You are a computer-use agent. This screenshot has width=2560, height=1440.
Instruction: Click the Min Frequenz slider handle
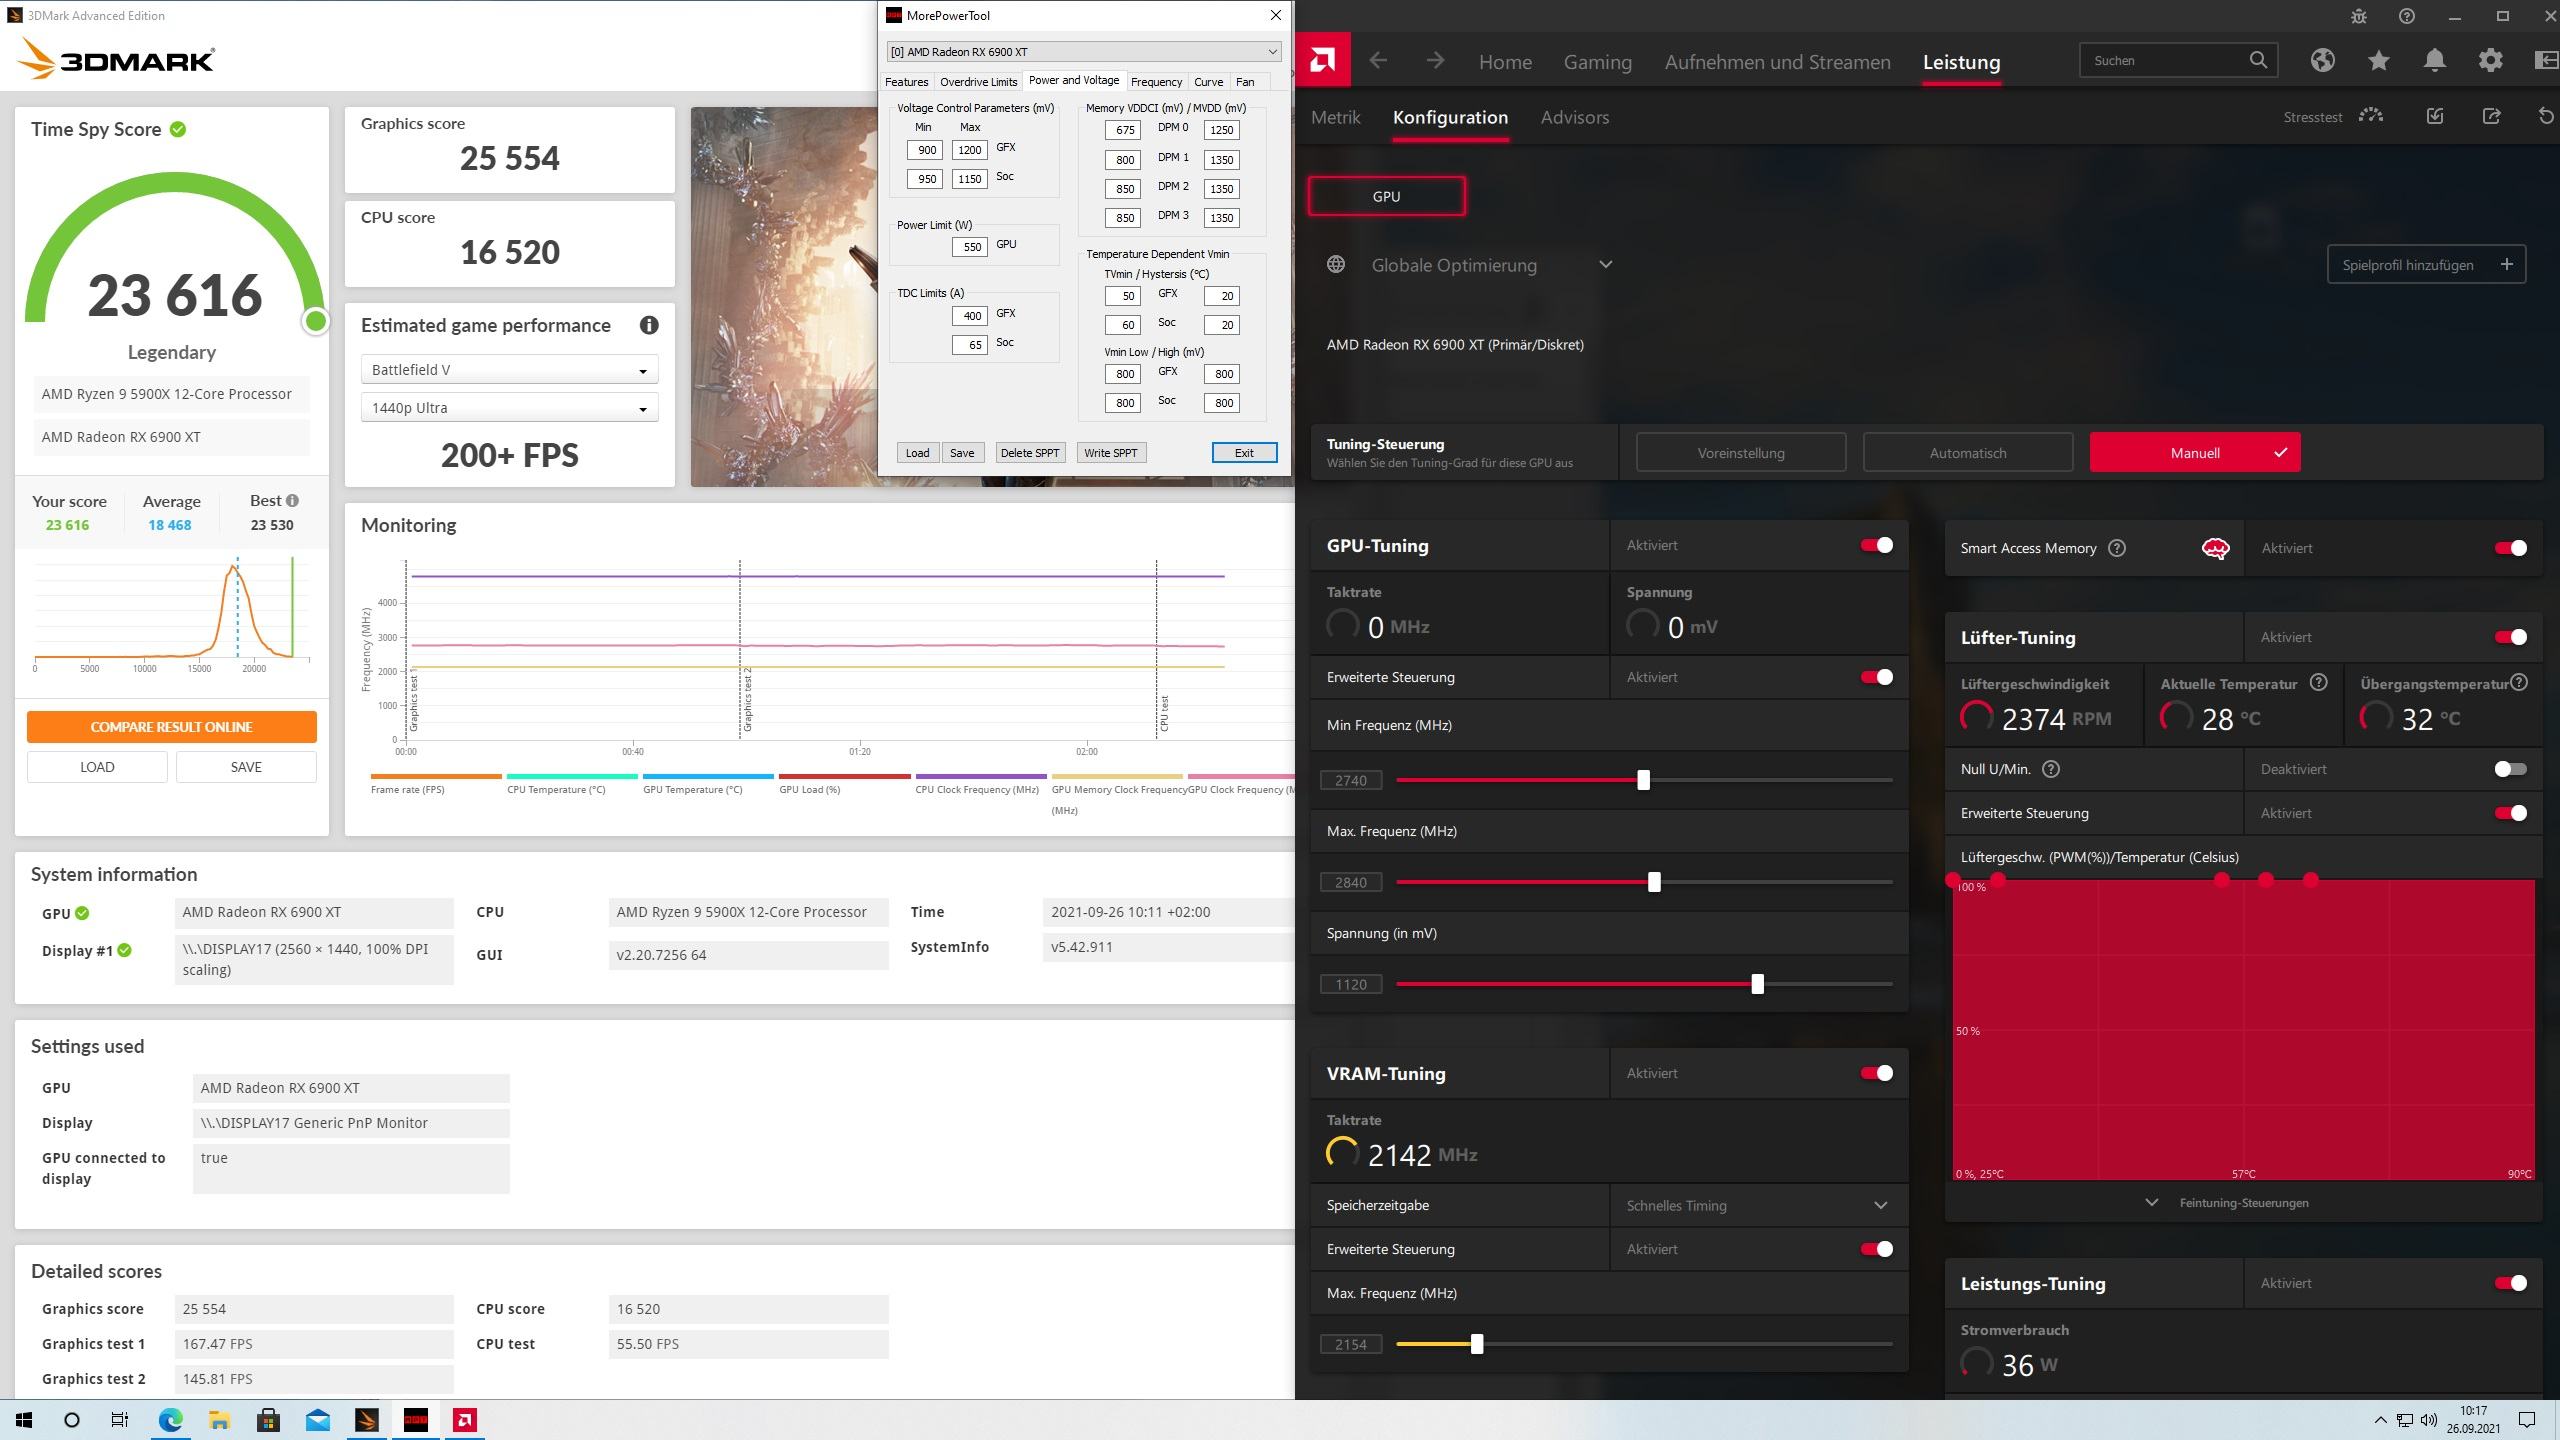pos(1643,780)
